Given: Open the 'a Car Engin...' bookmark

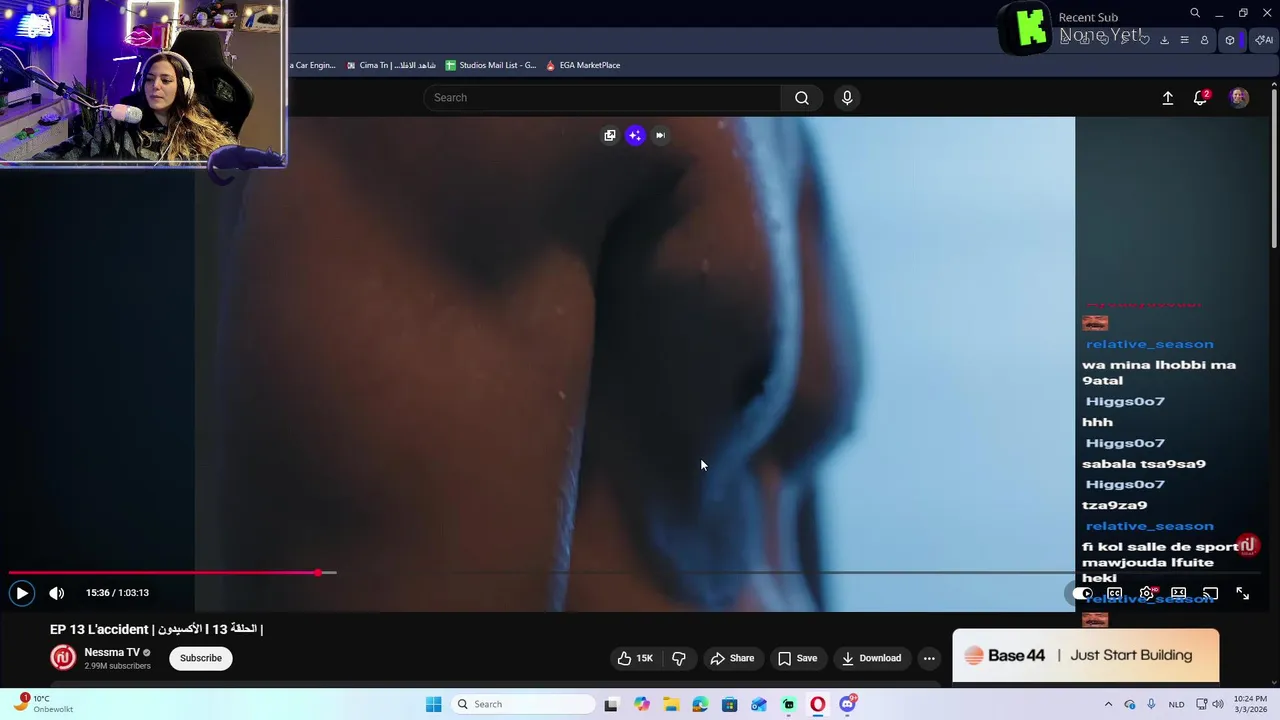Looking at the screenshot, I should [x=314, y=65].
